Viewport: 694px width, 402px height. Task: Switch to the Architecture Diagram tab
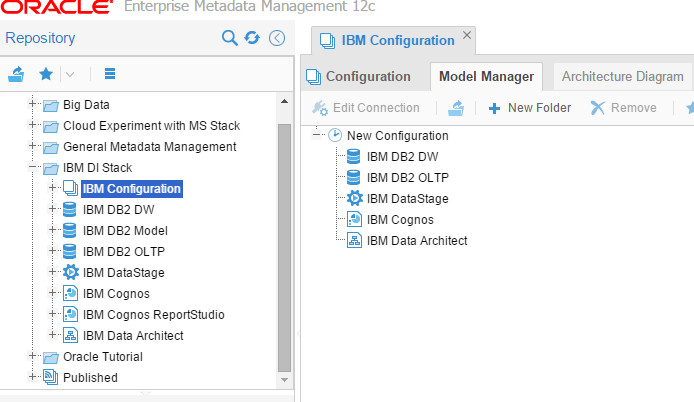coord(622,77)
